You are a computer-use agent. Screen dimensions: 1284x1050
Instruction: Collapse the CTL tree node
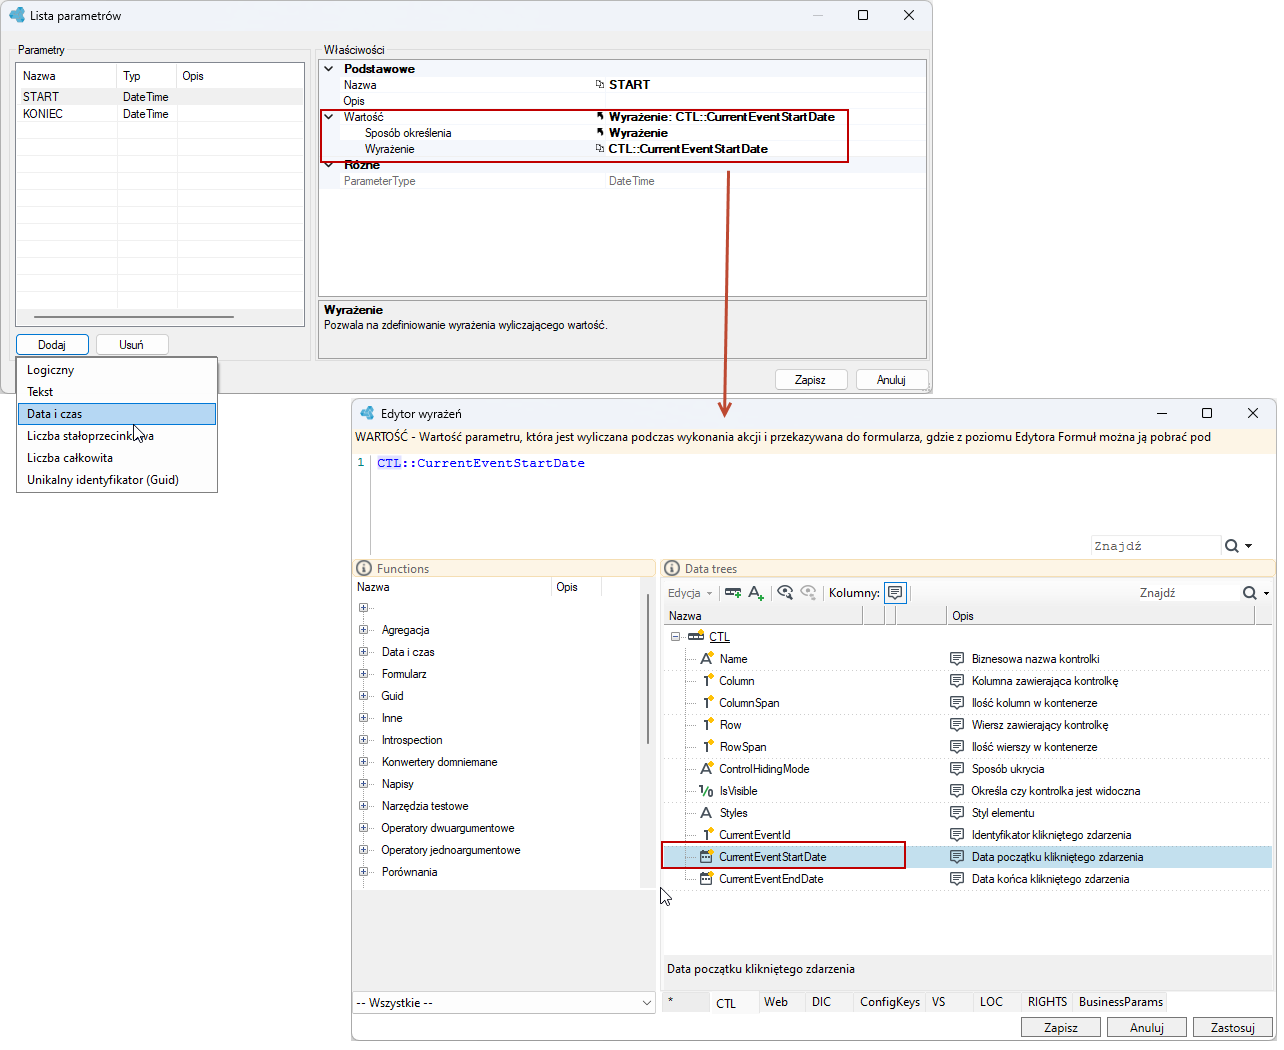[675, 637]
